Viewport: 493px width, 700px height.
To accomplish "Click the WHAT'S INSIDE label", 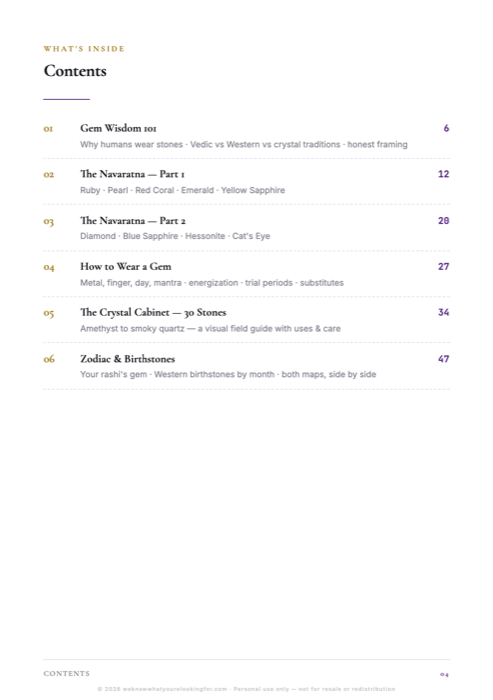I will point(84,49).
